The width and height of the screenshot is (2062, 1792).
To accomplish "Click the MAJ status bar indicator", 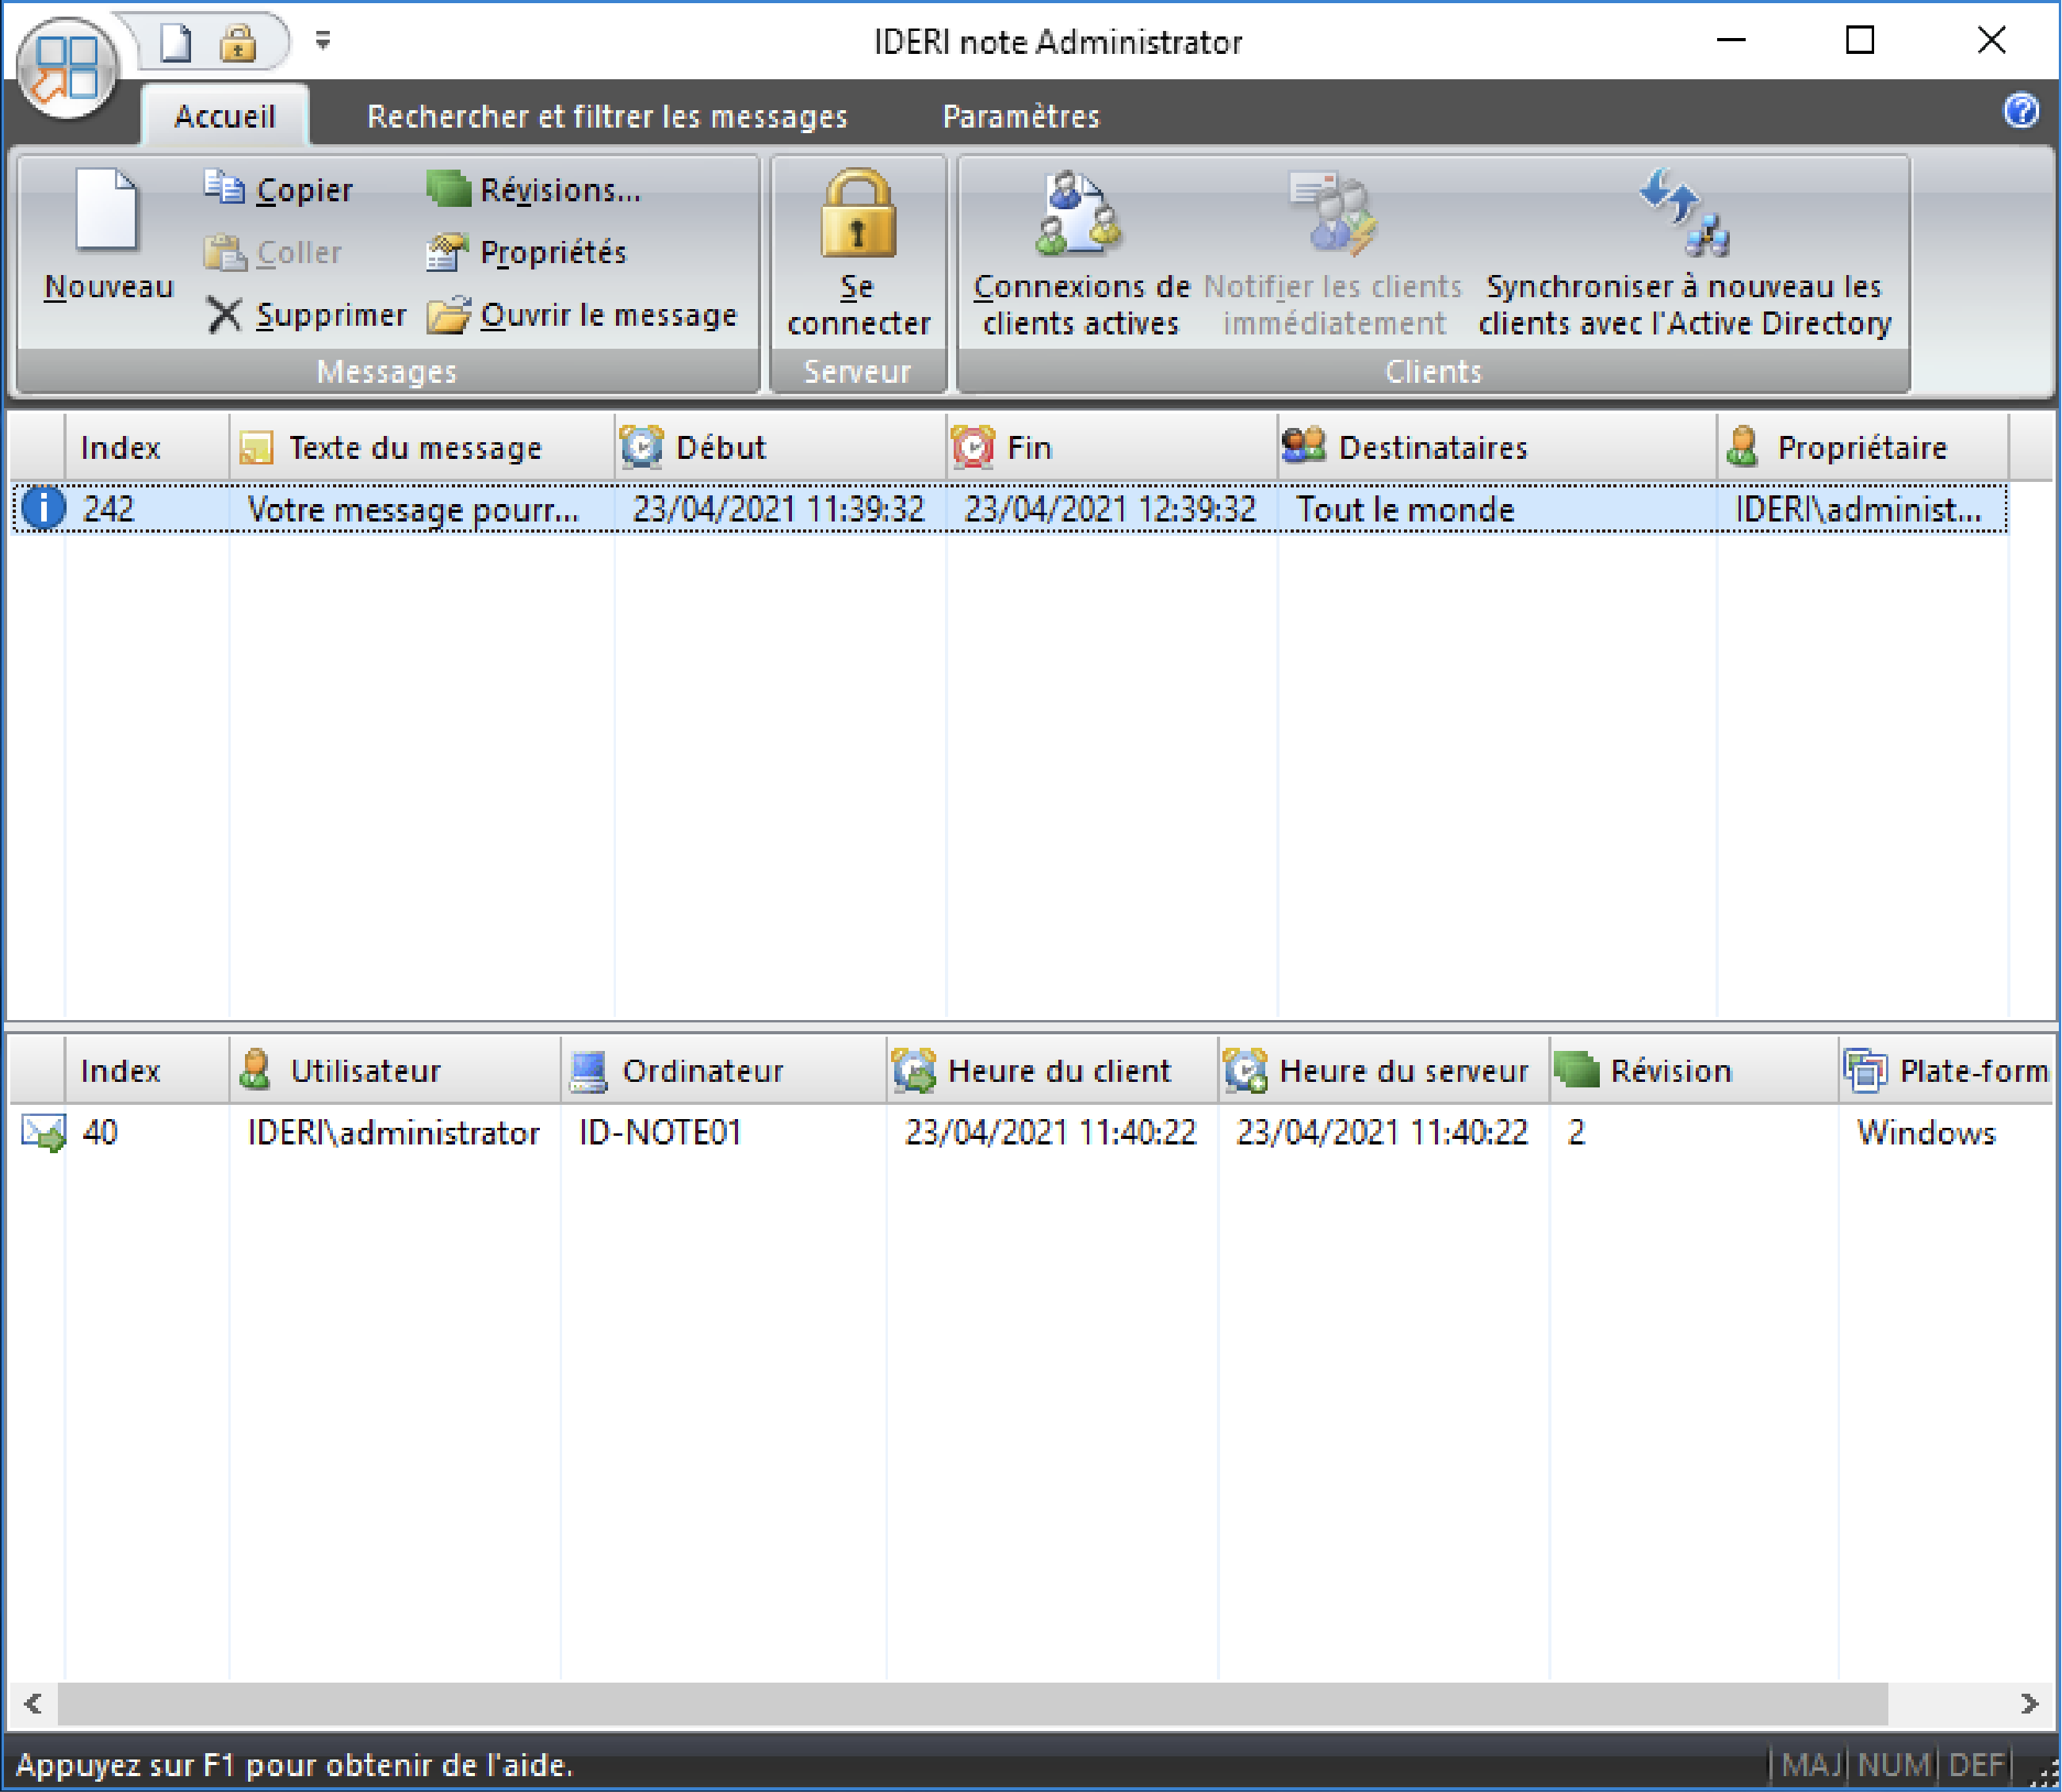I will [1810, 1764].
